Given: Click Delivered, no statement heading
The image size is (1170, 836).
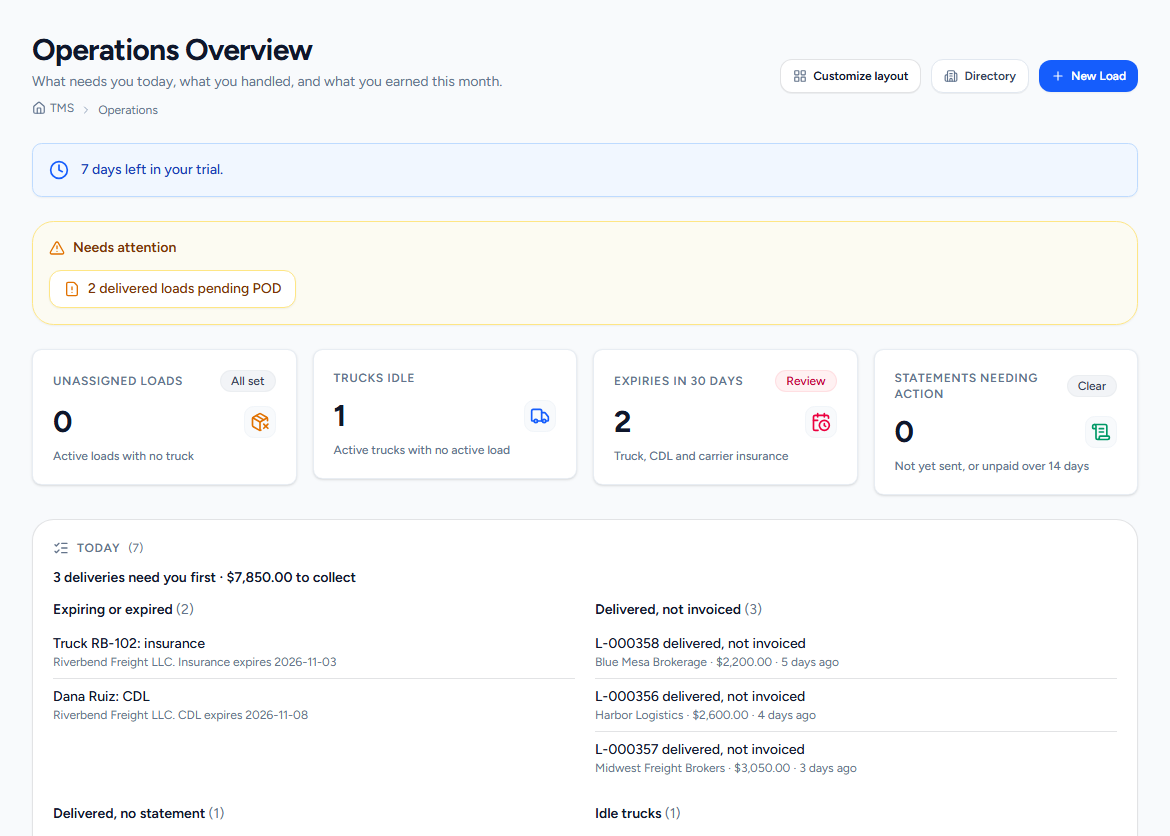Looking at the screenshot, I should pos(129,813).
